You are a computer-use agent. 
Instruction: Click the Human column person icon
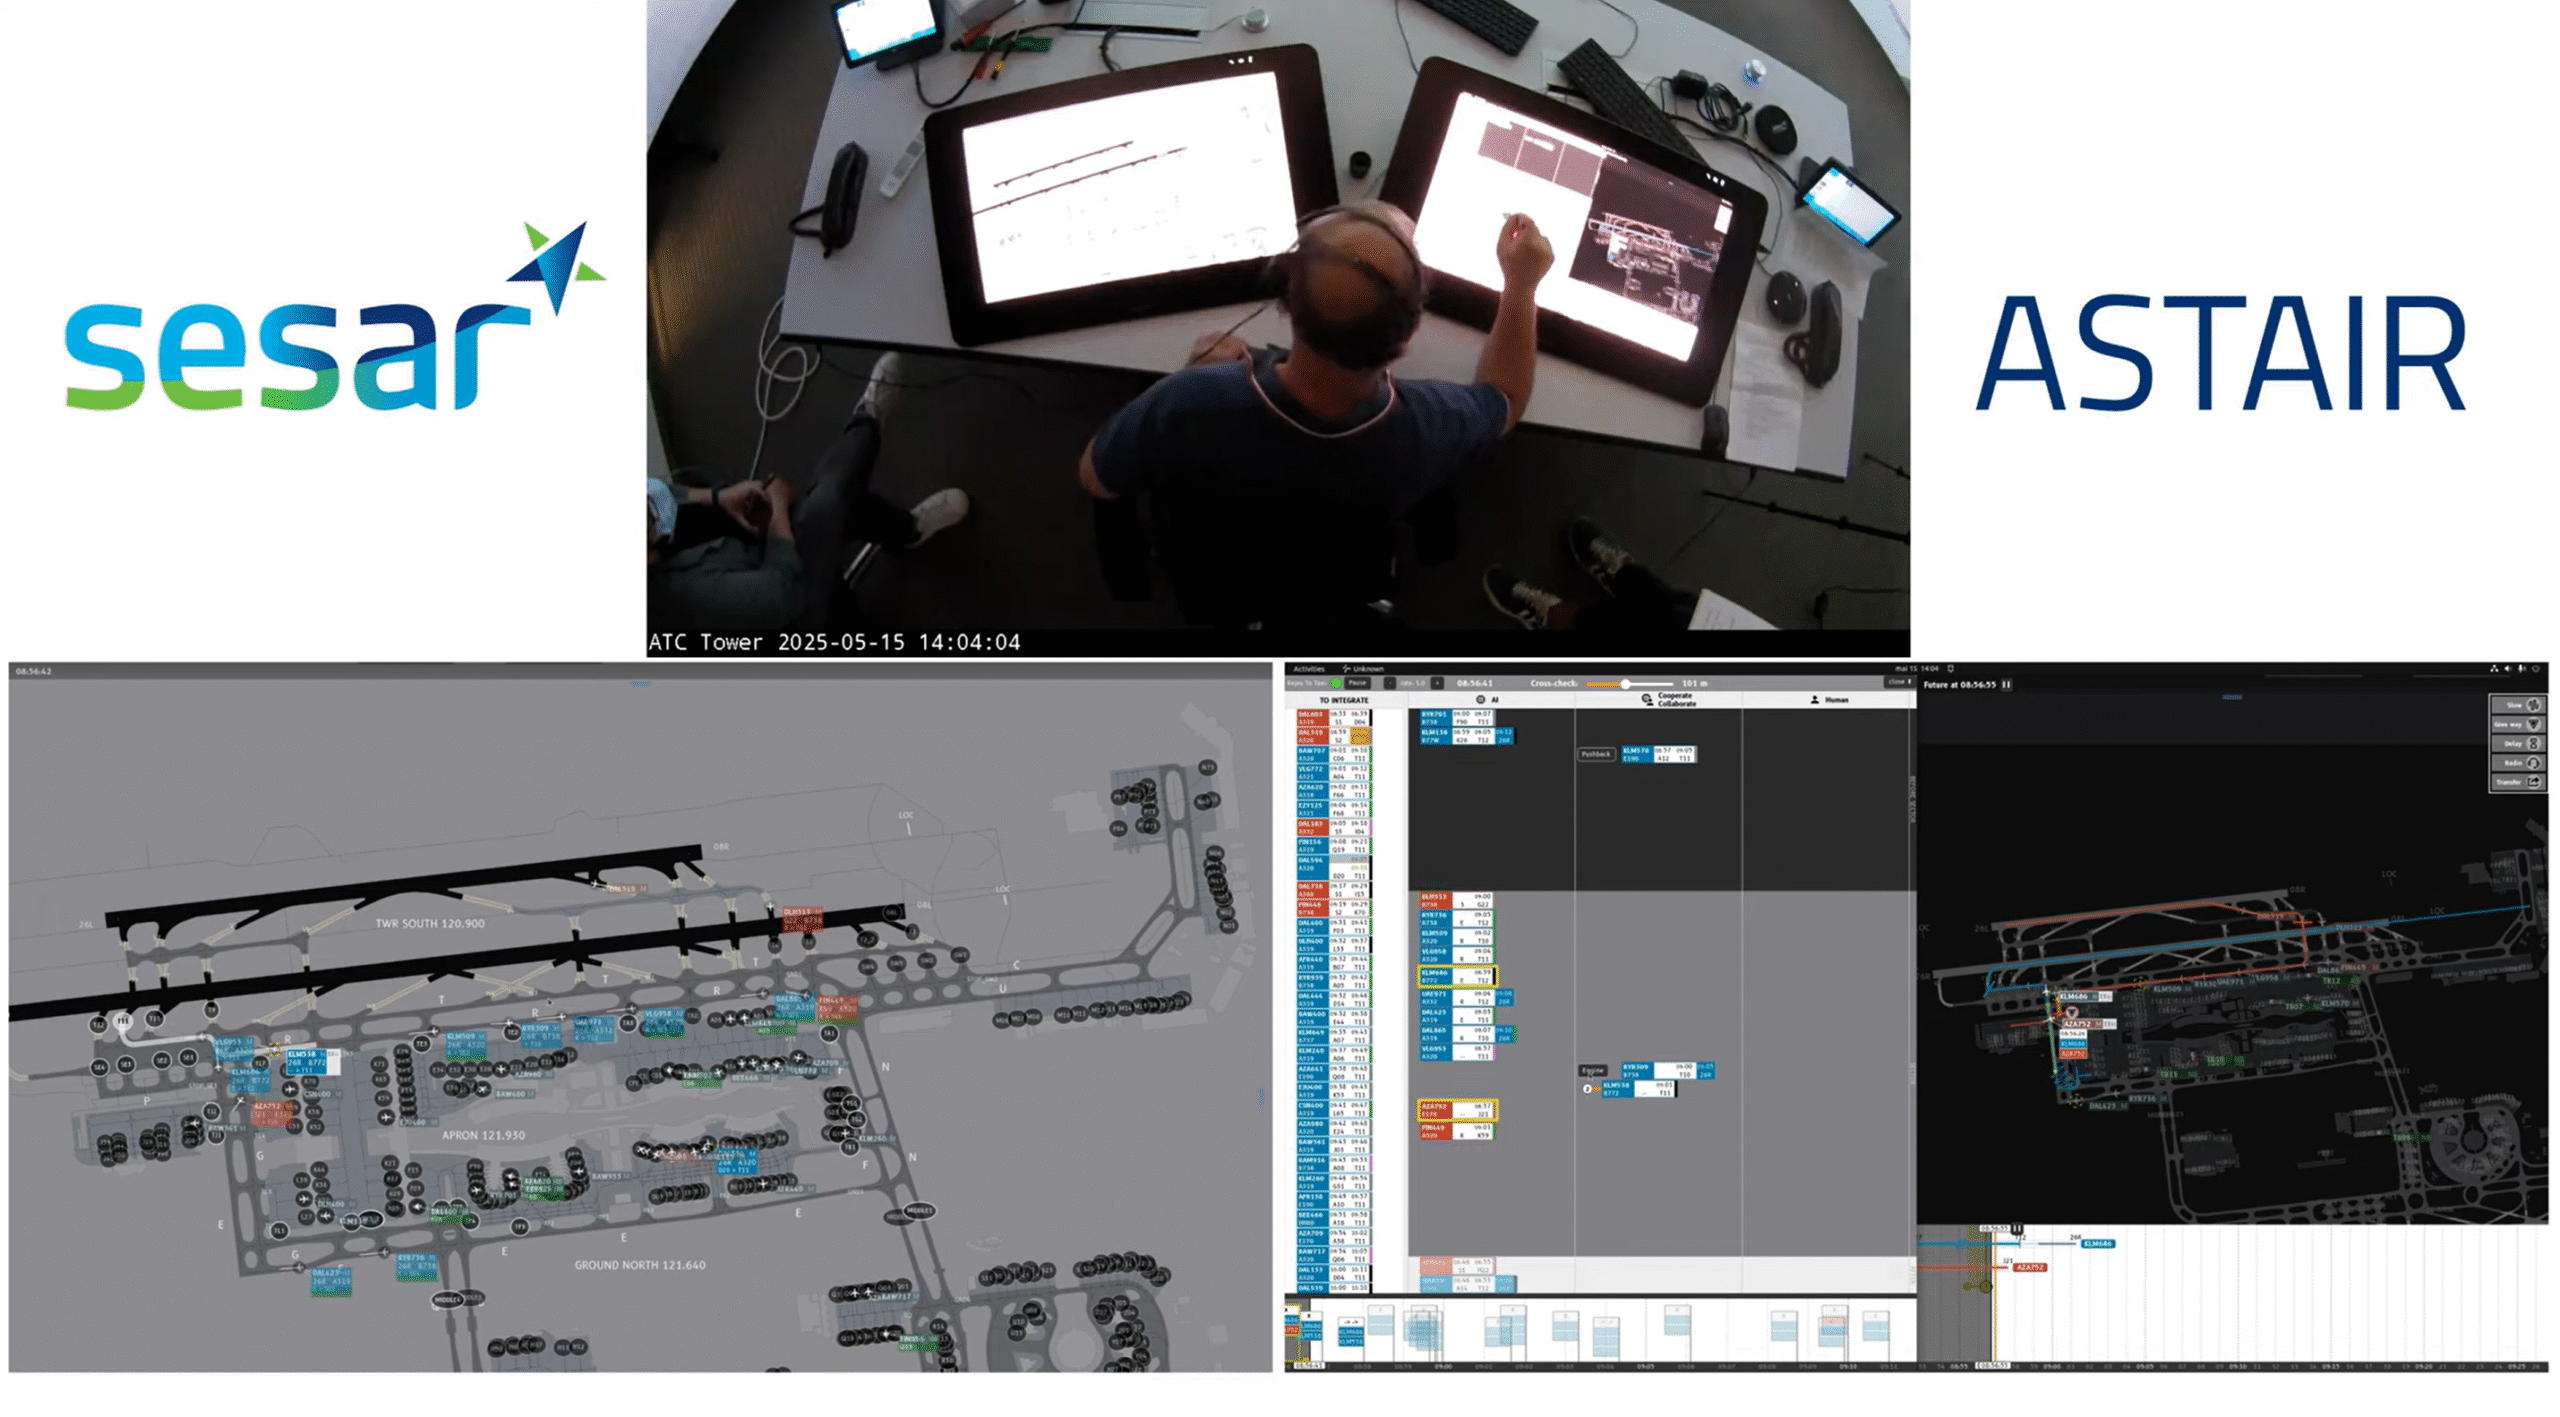click(x=1815, y=700)
